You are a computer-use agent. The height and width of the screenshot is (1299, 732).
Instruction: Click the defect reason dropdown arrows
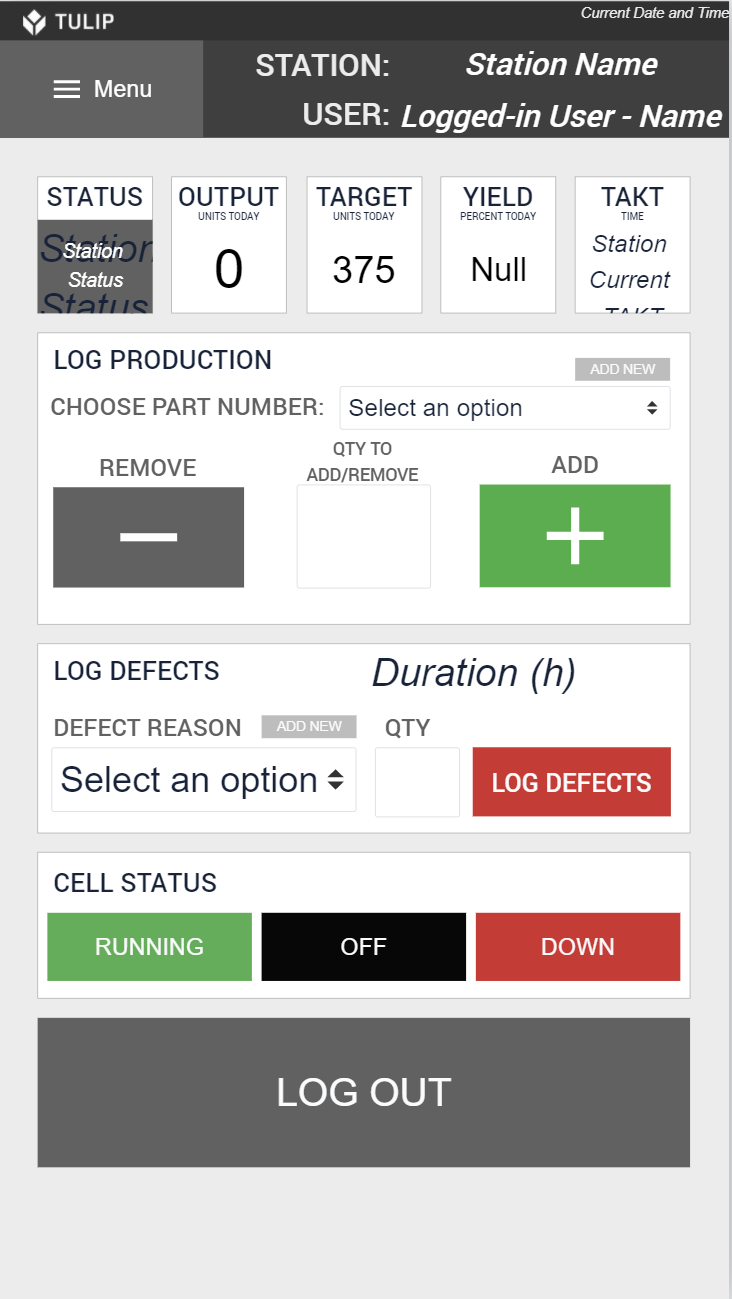tap(336, 779)
